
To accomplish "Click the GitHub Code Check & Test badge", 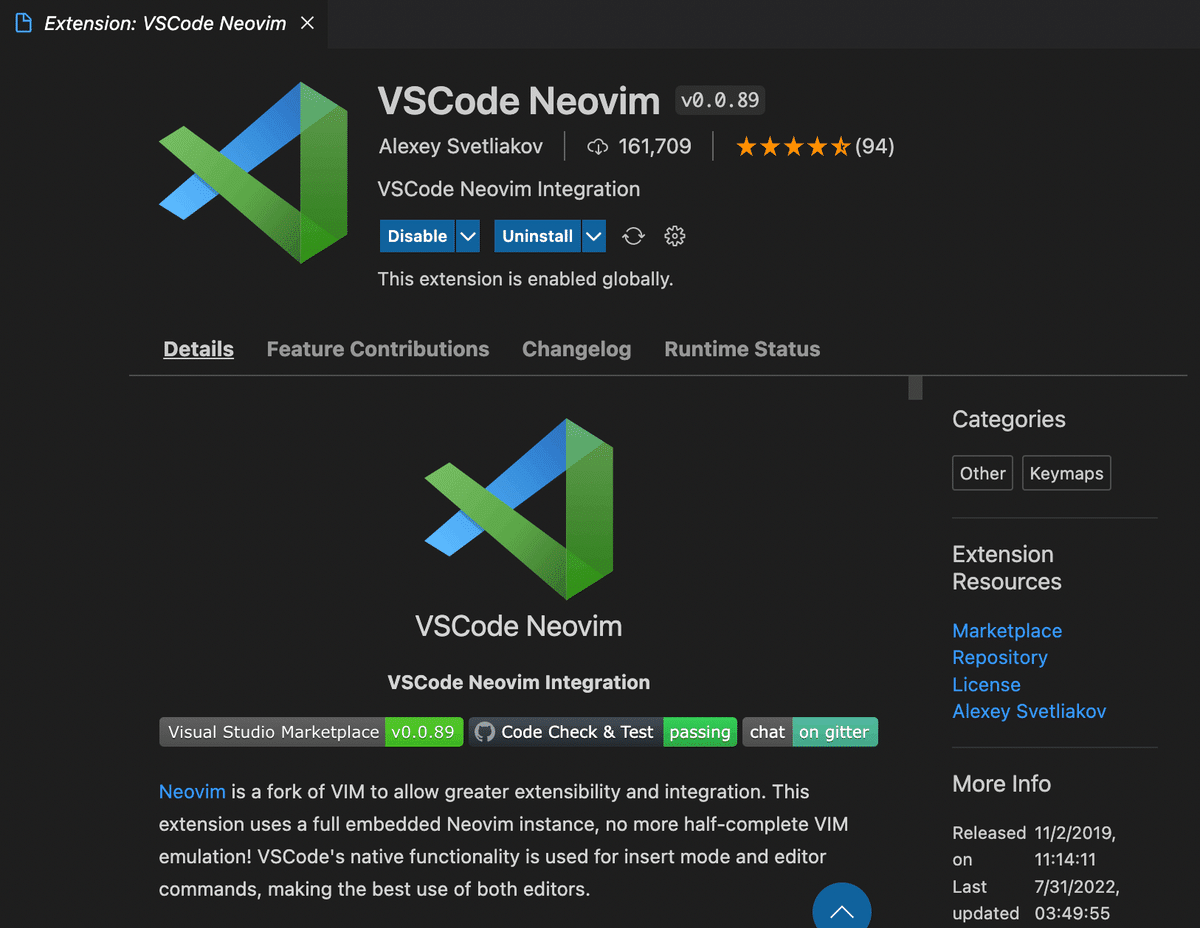I will pyautogui.click(x=603, y=732).
